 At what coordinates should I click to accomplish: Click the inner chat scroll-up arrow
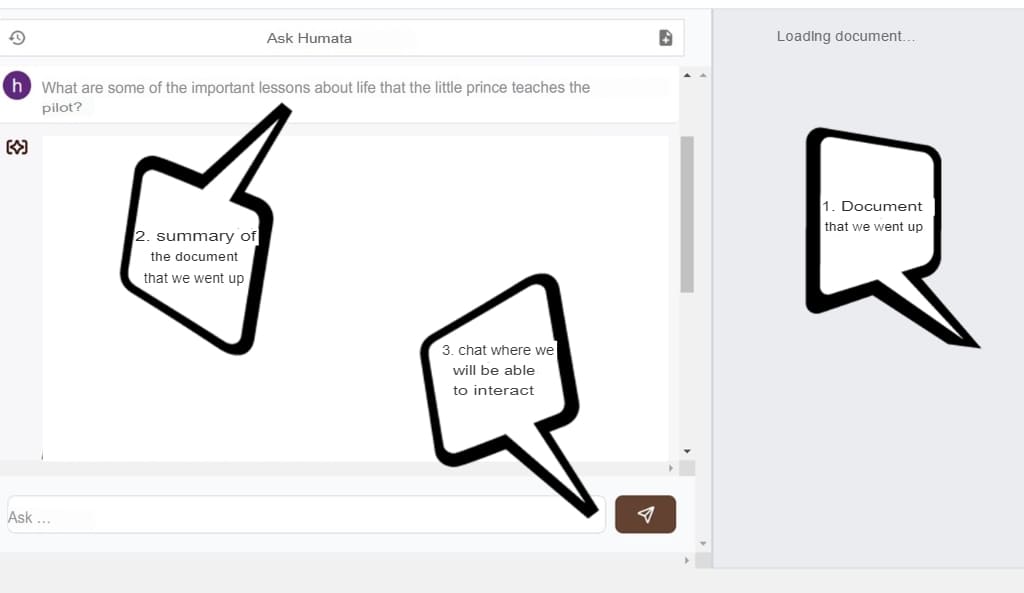686,75
